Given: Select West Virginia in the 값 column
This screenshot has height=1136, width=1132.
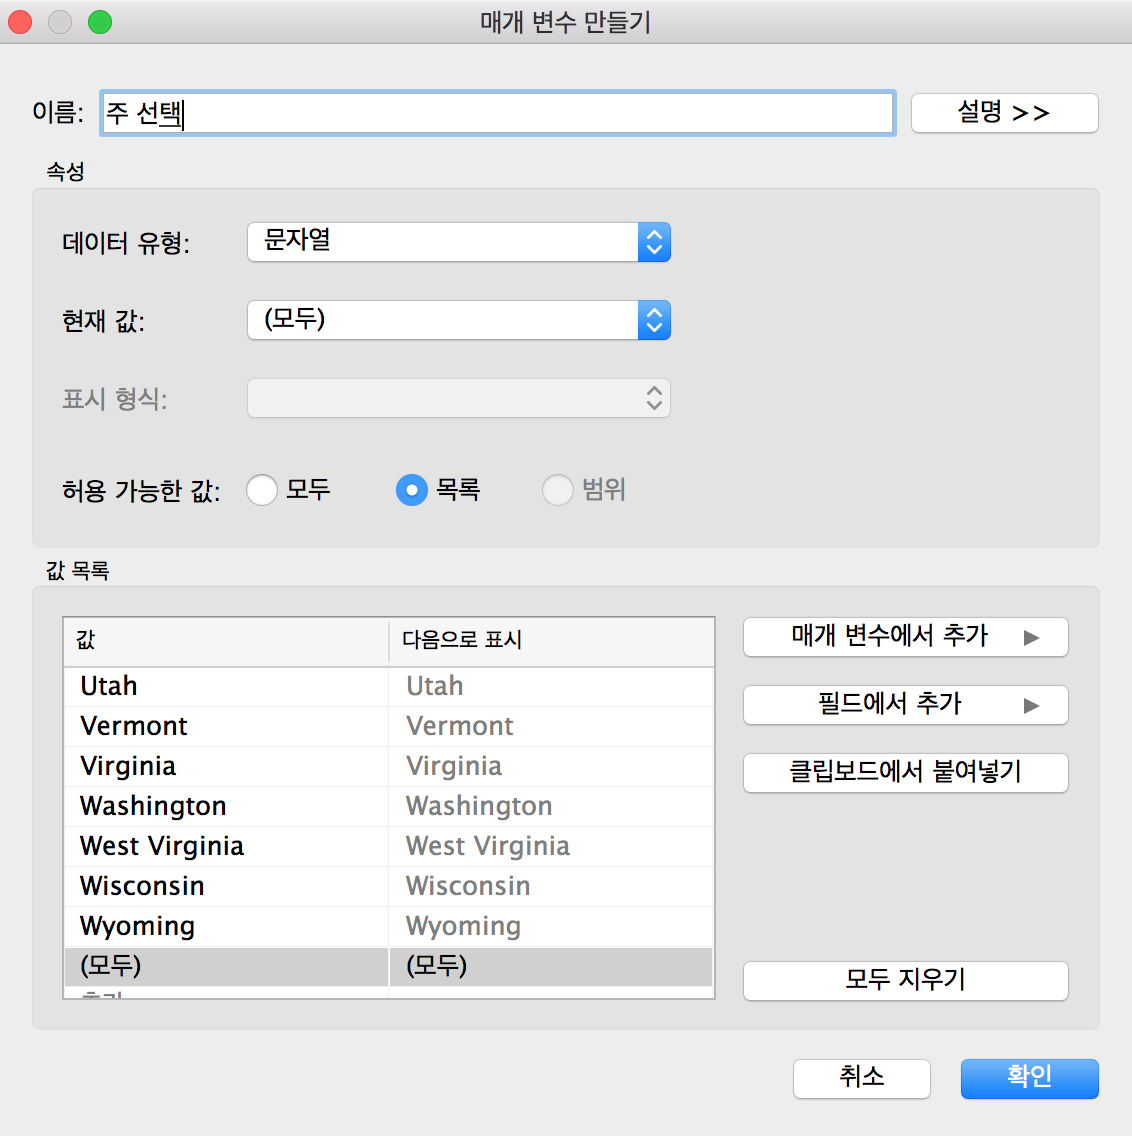Looking at the screenshot, I should coord(226,847).
